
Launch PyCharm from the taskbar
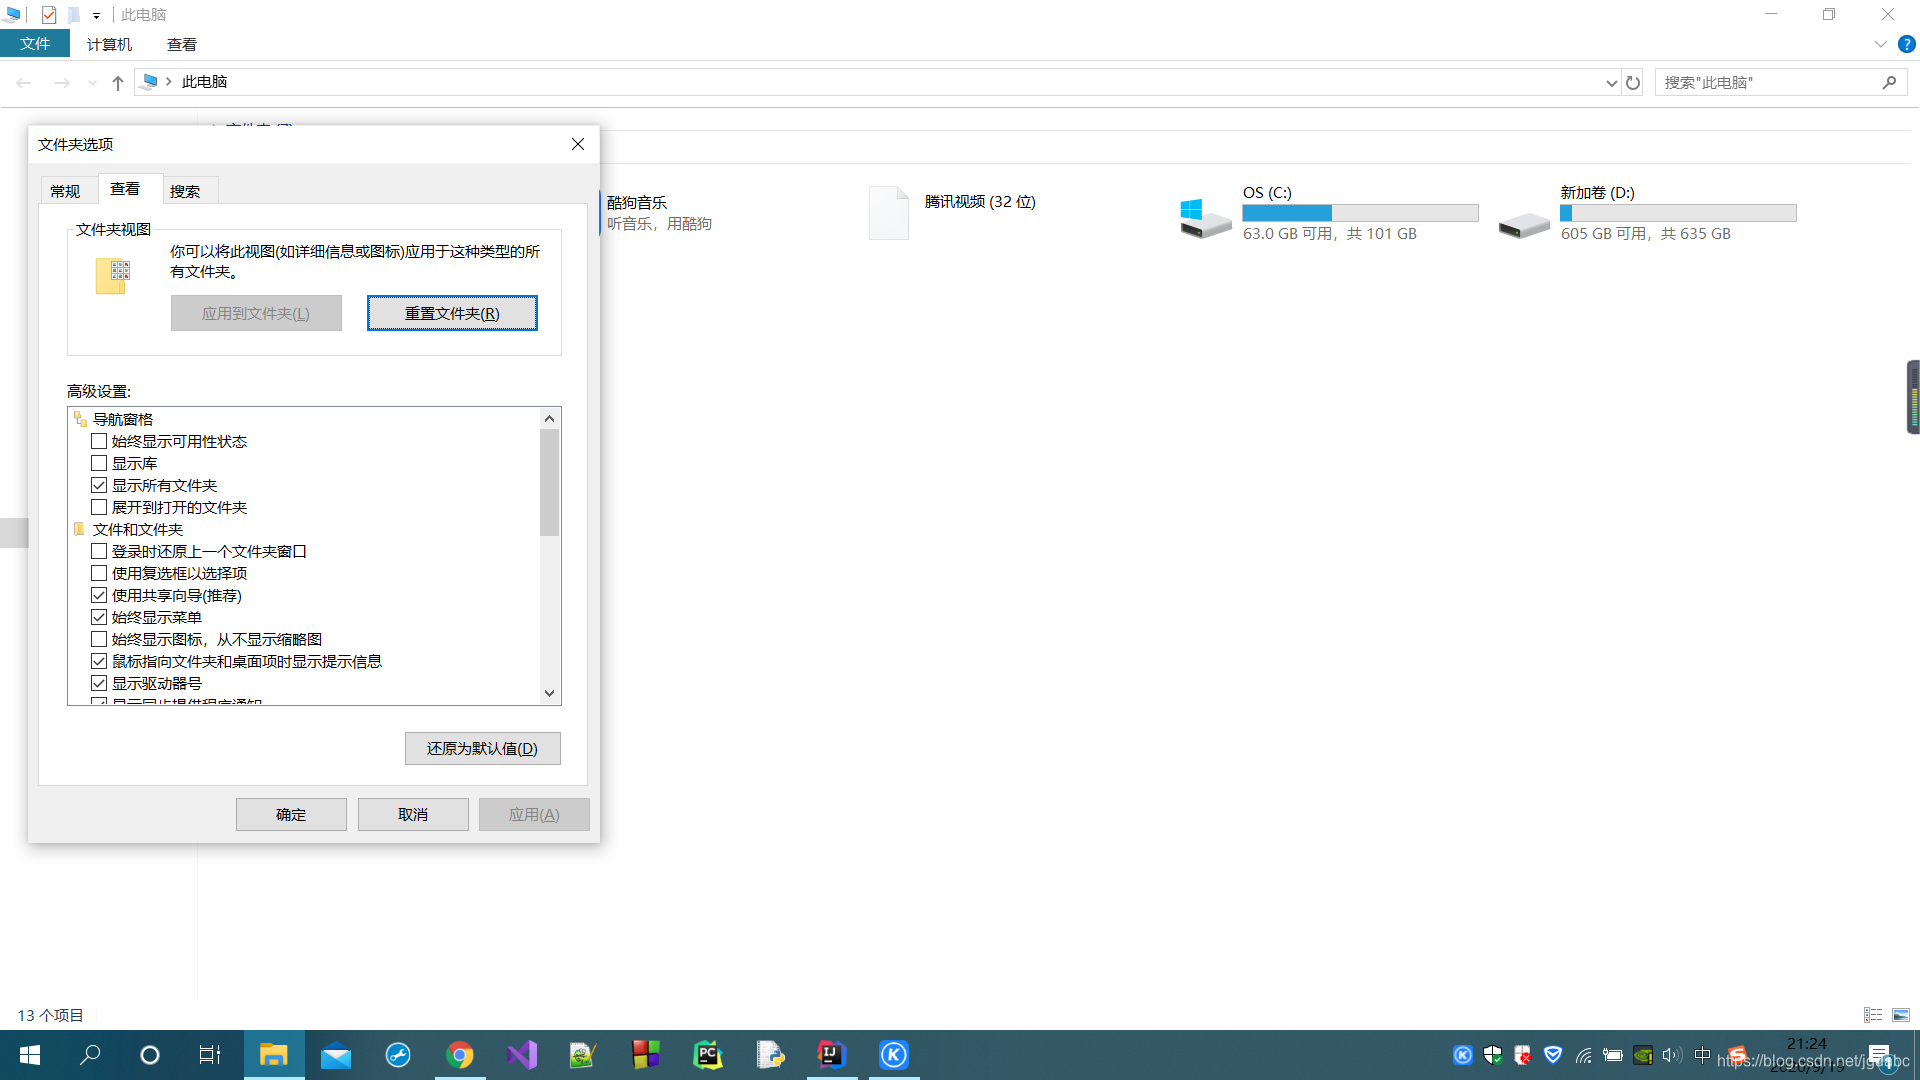708,1055
